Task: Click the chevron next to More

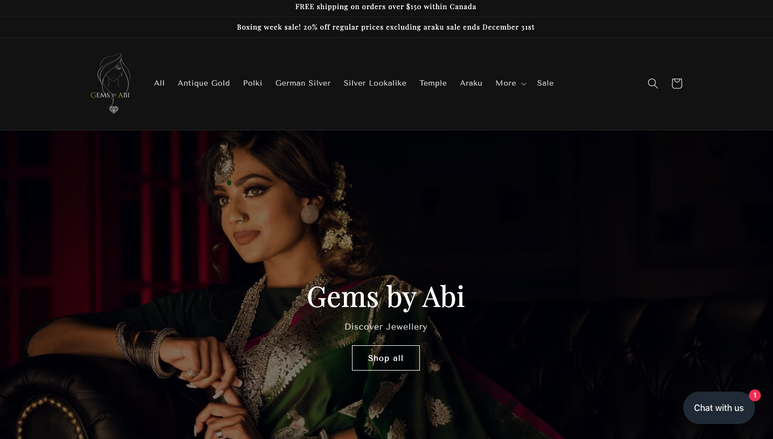Action: (x=524, y=84)
